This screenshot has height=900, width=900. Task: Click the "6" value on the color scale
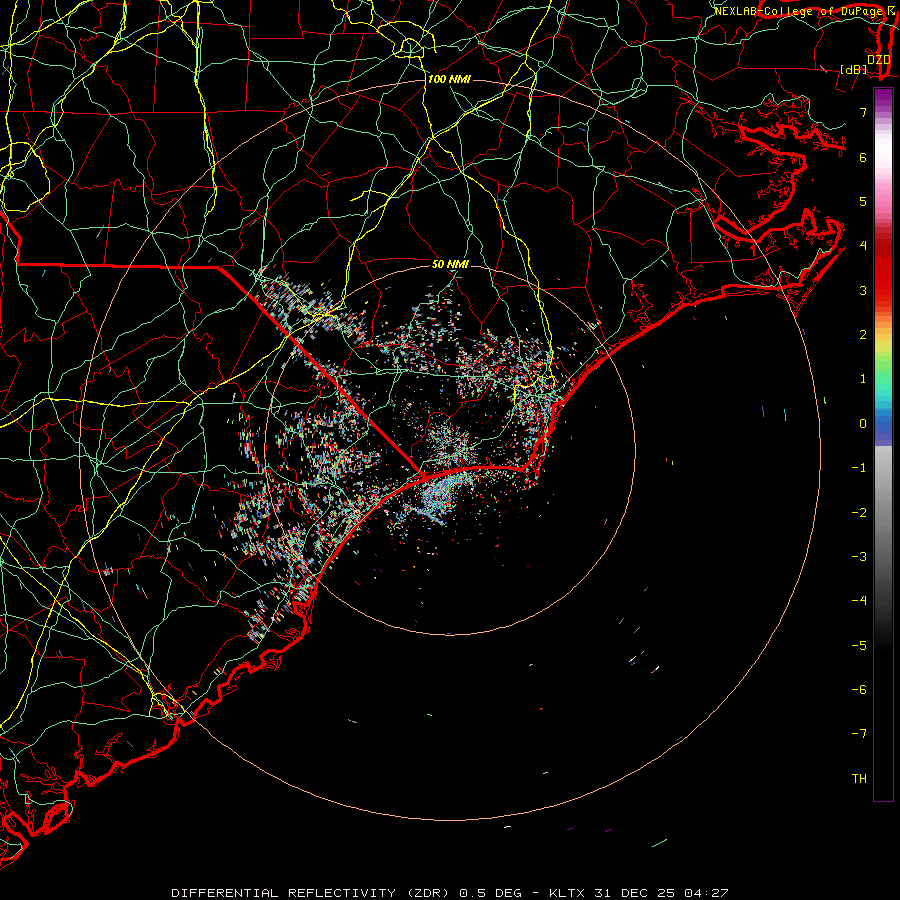pyautogui.click(x=863, y=157)
